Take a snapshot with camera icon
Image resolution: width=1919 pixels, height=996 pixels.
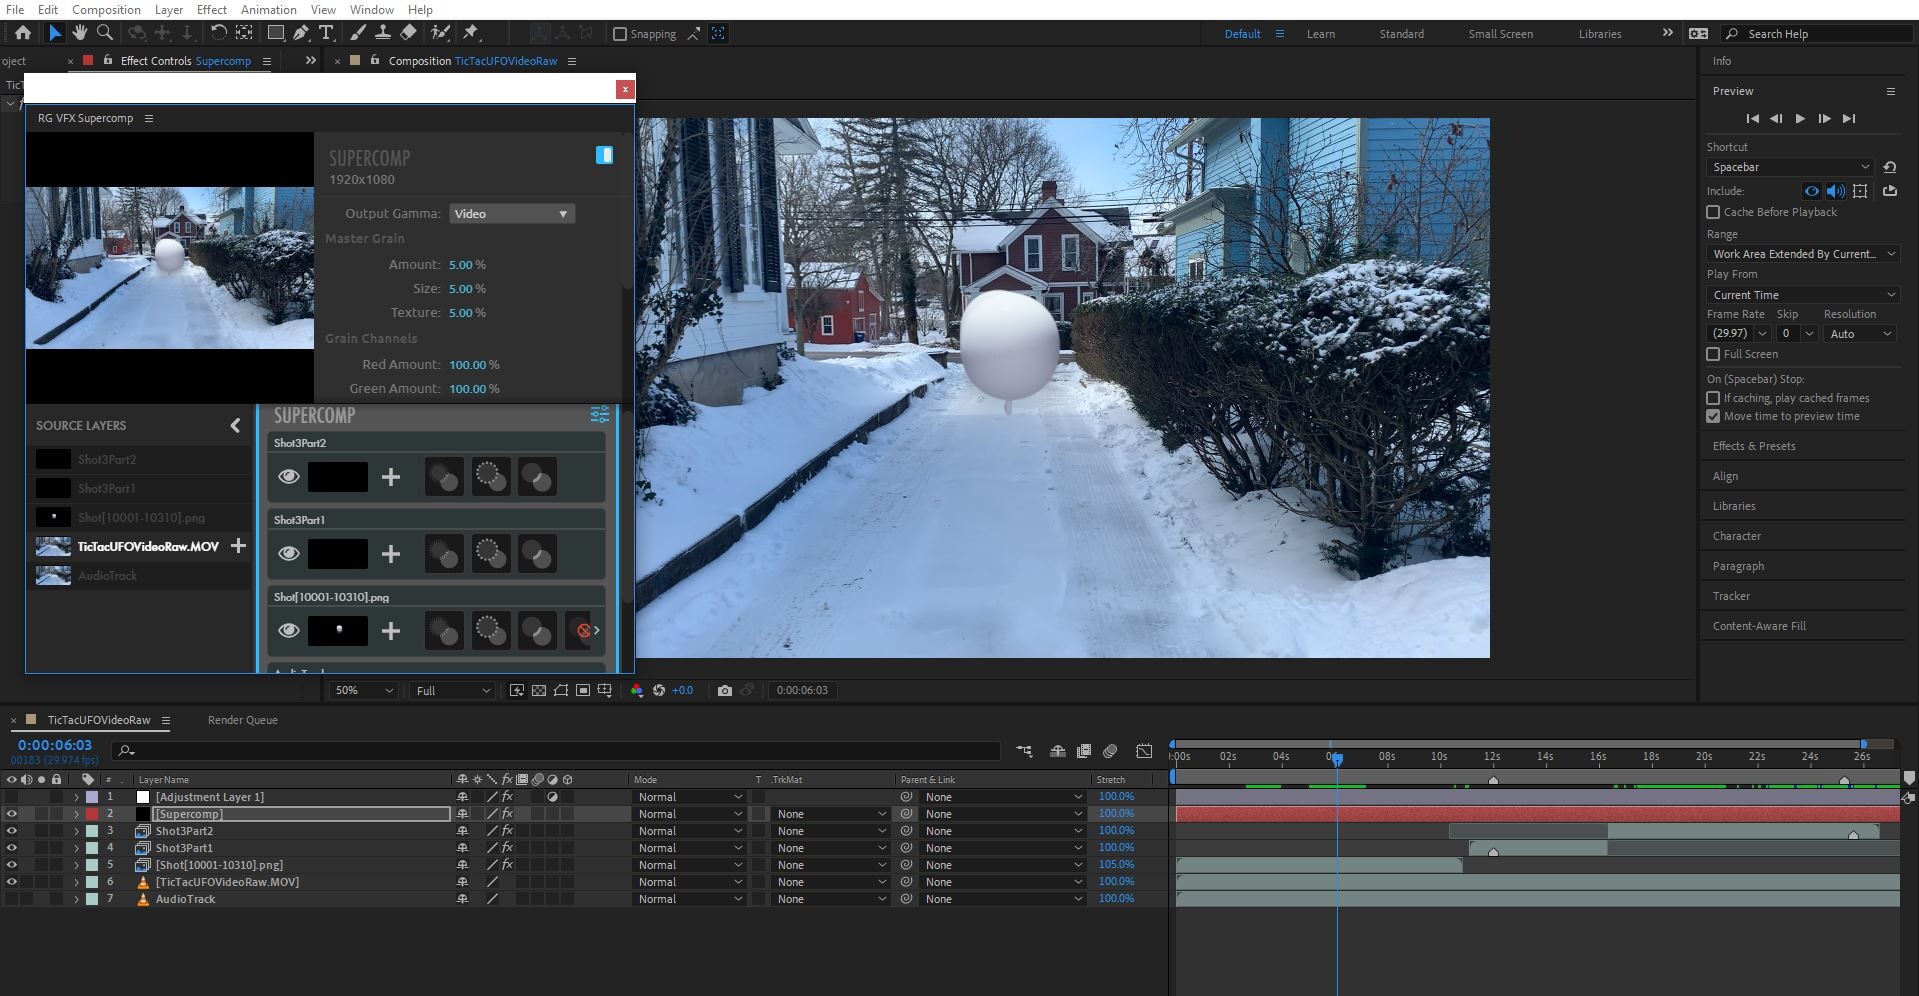point(725,691)
